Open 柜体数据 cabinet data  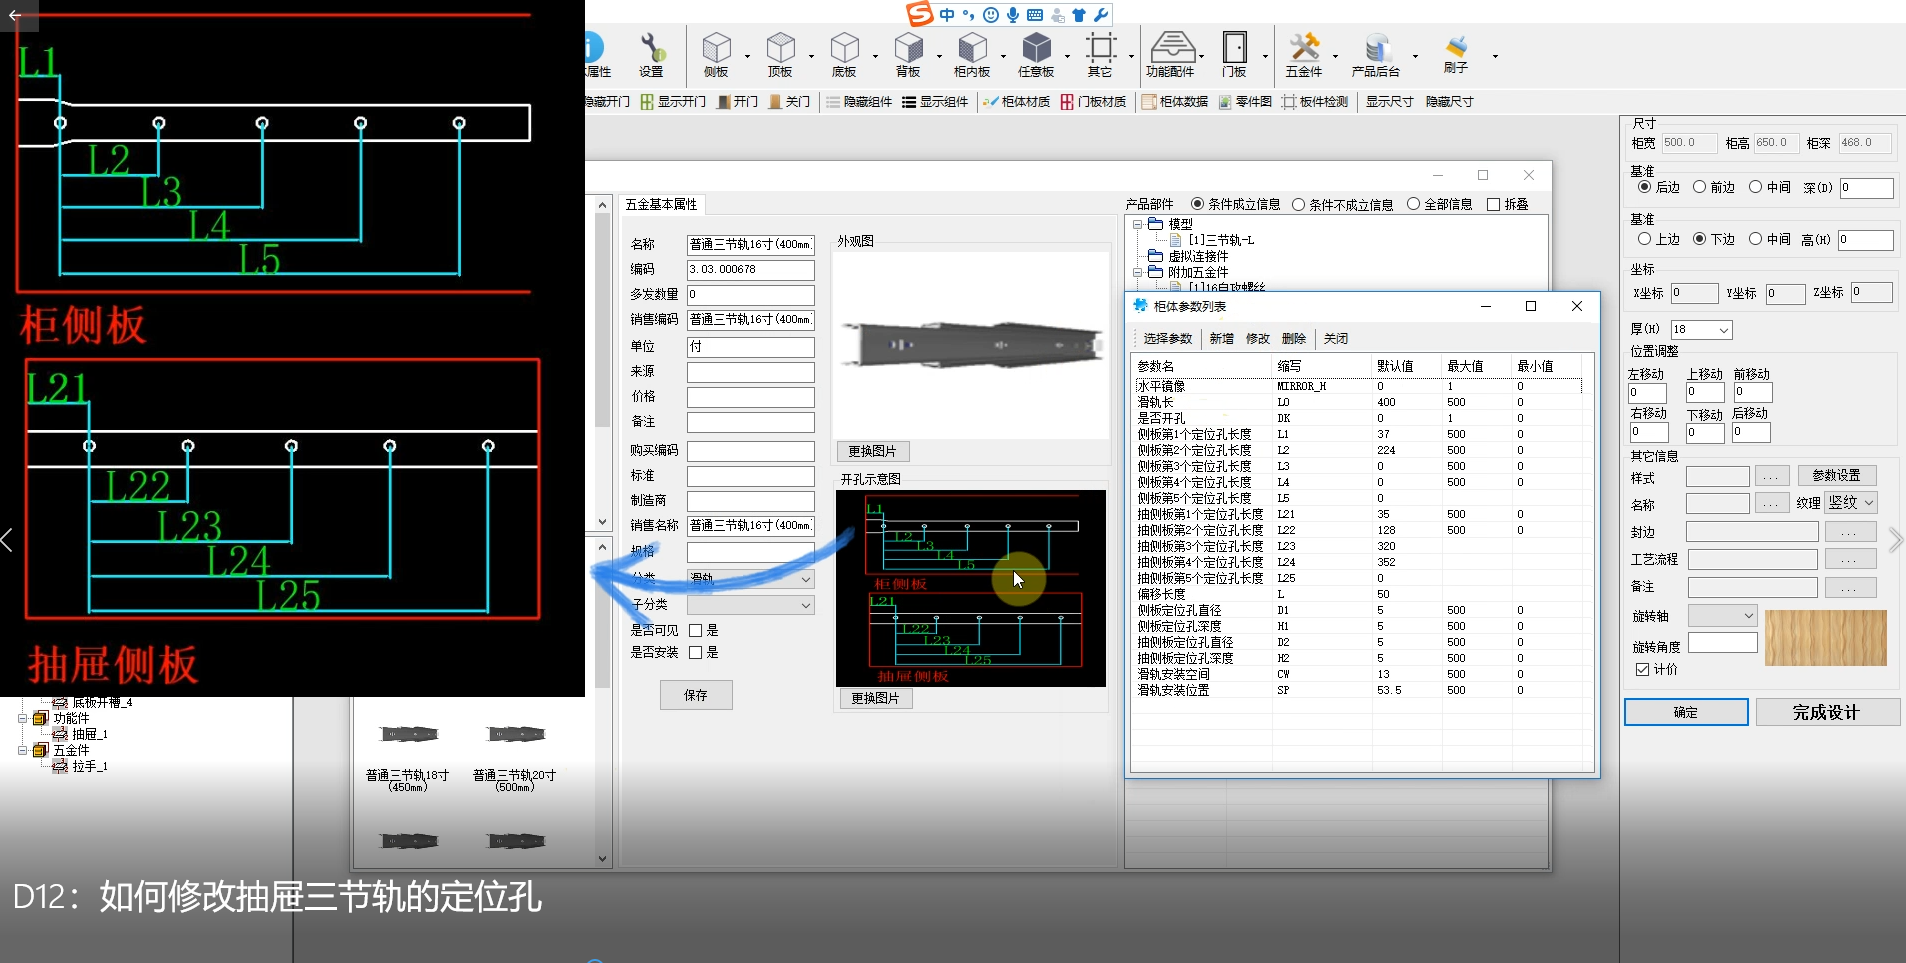pyautogui.click(x=1175, y=102)
